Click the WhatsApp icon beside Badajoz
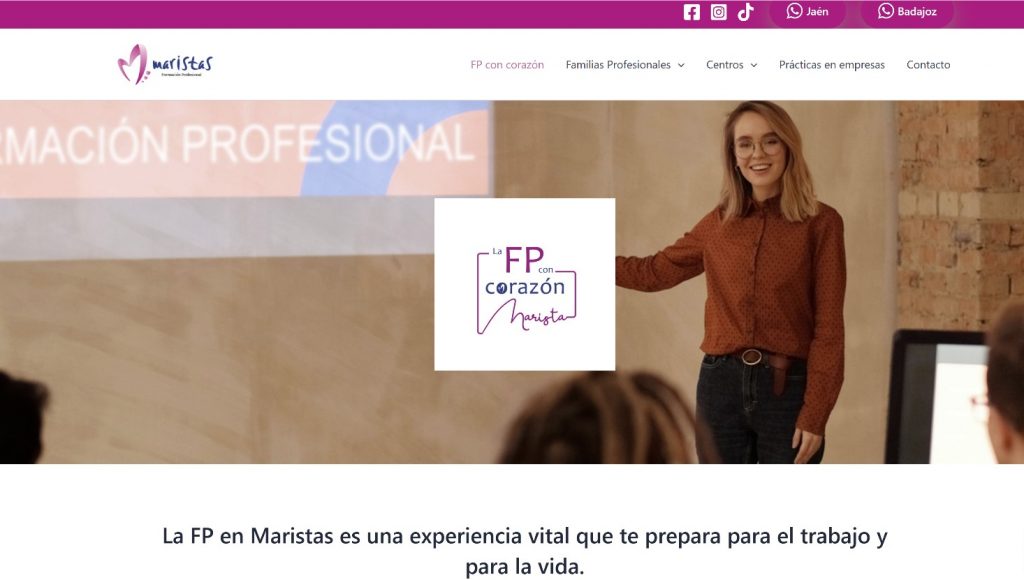The height and width of the screenshot is (580, 1024). coord(886,11)
